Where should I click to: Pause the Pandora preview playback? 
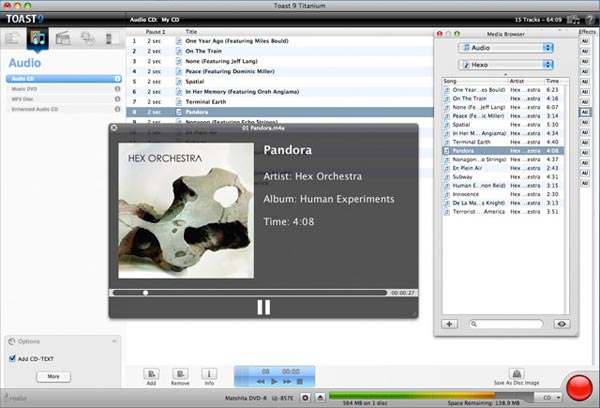pos(263,307)
